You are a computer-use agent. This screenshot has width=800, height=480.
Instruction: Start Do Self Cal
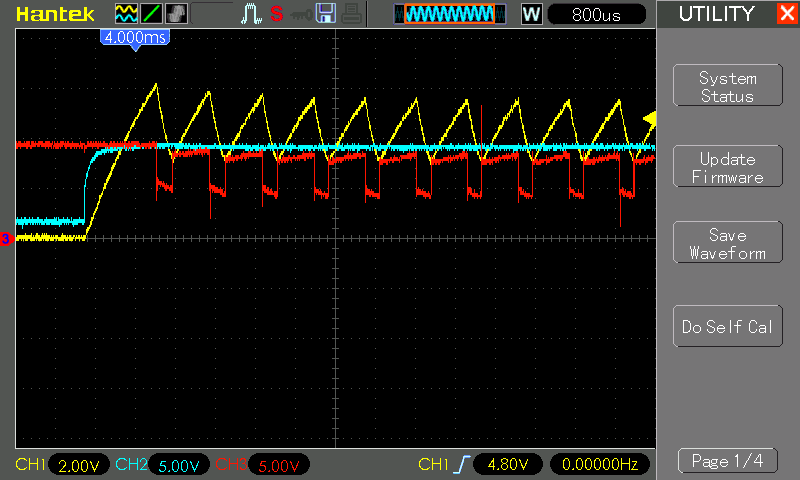click(x=727, y=327)
